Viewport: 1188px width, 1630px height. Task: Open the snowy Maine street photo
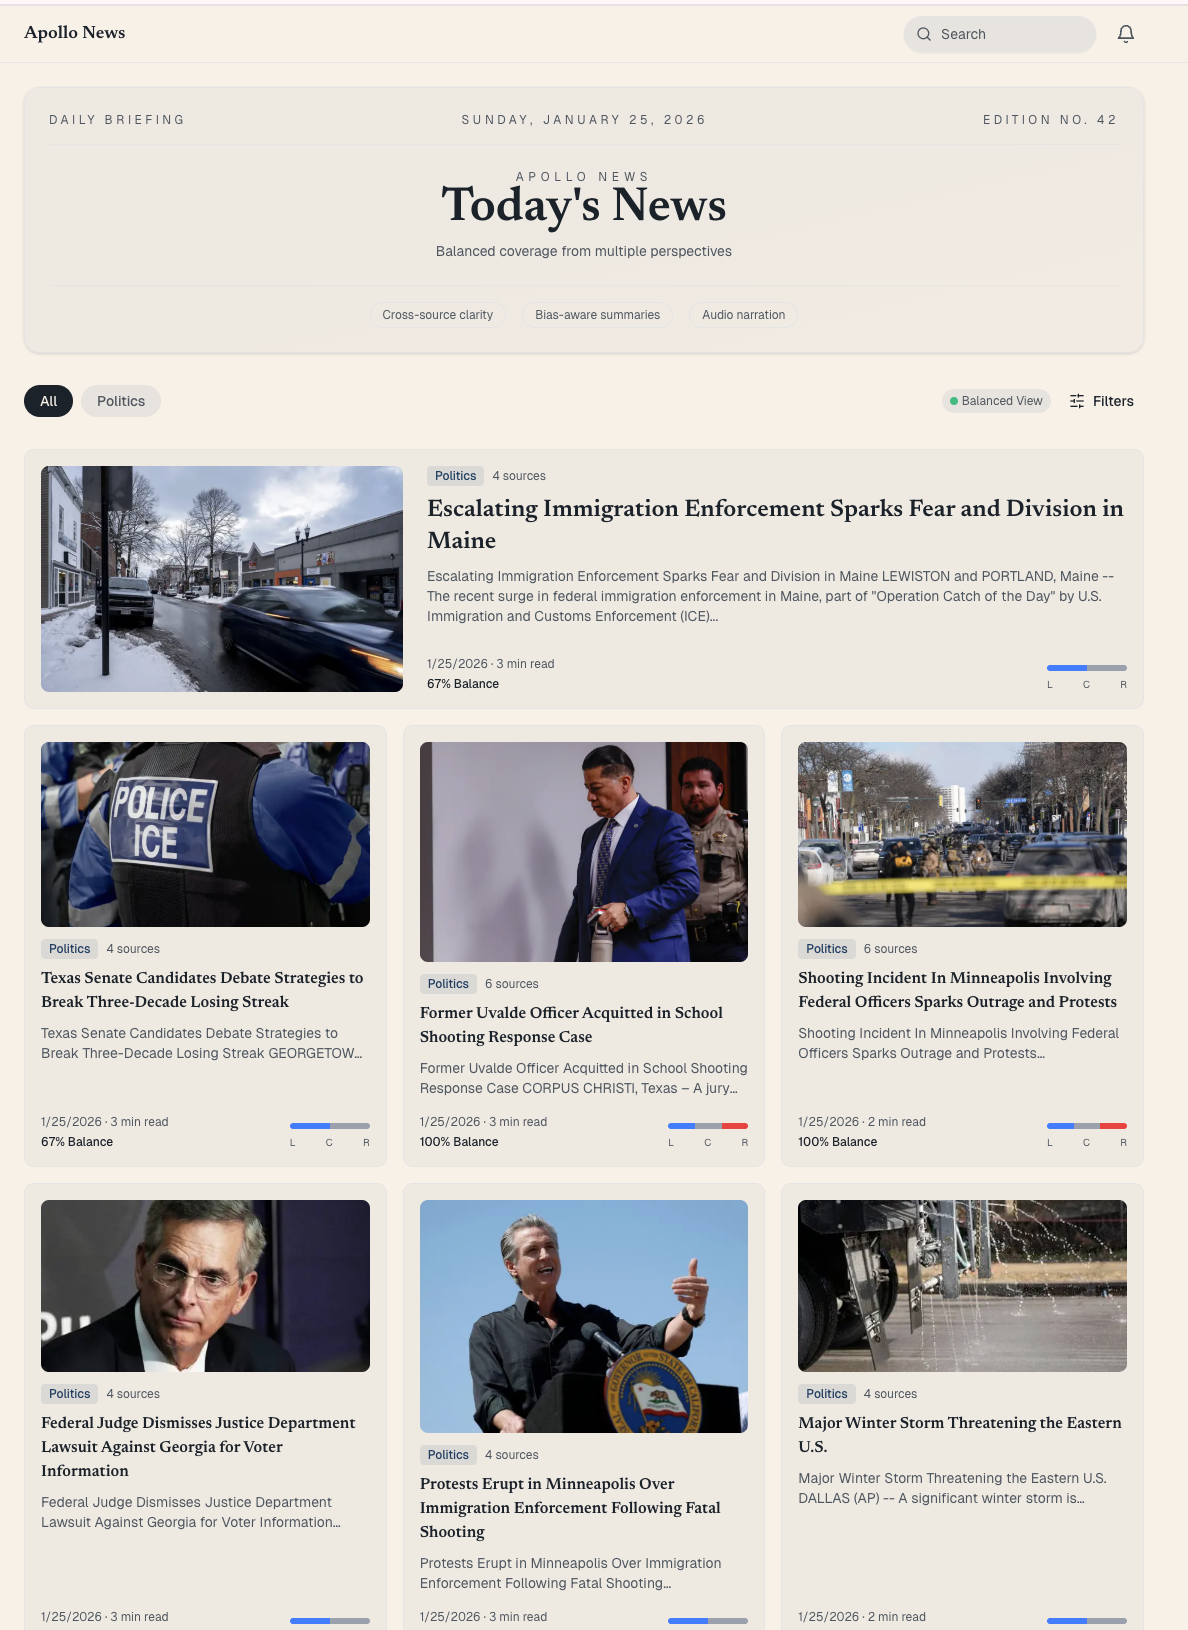222,579
